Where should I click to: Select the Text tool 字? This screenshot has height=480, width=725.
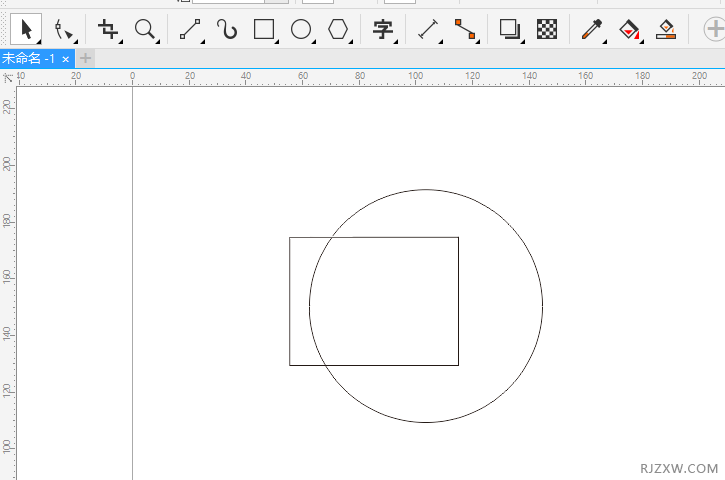click(383, 30)
